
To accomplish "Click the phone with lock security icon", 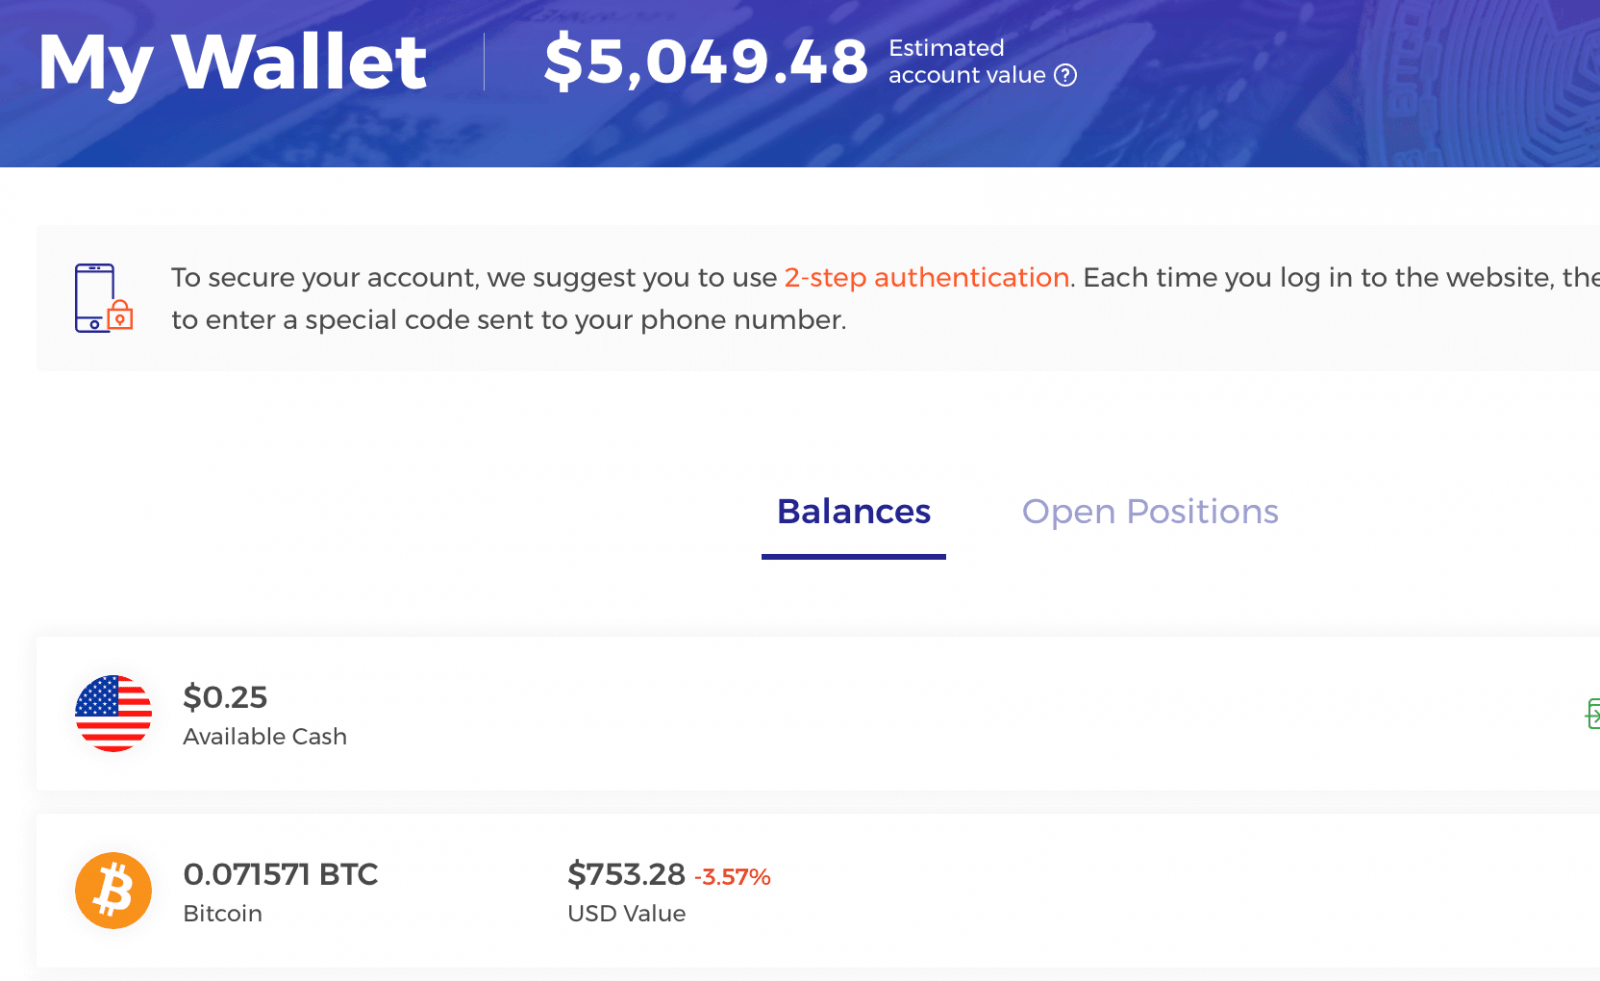I will 104,298.
